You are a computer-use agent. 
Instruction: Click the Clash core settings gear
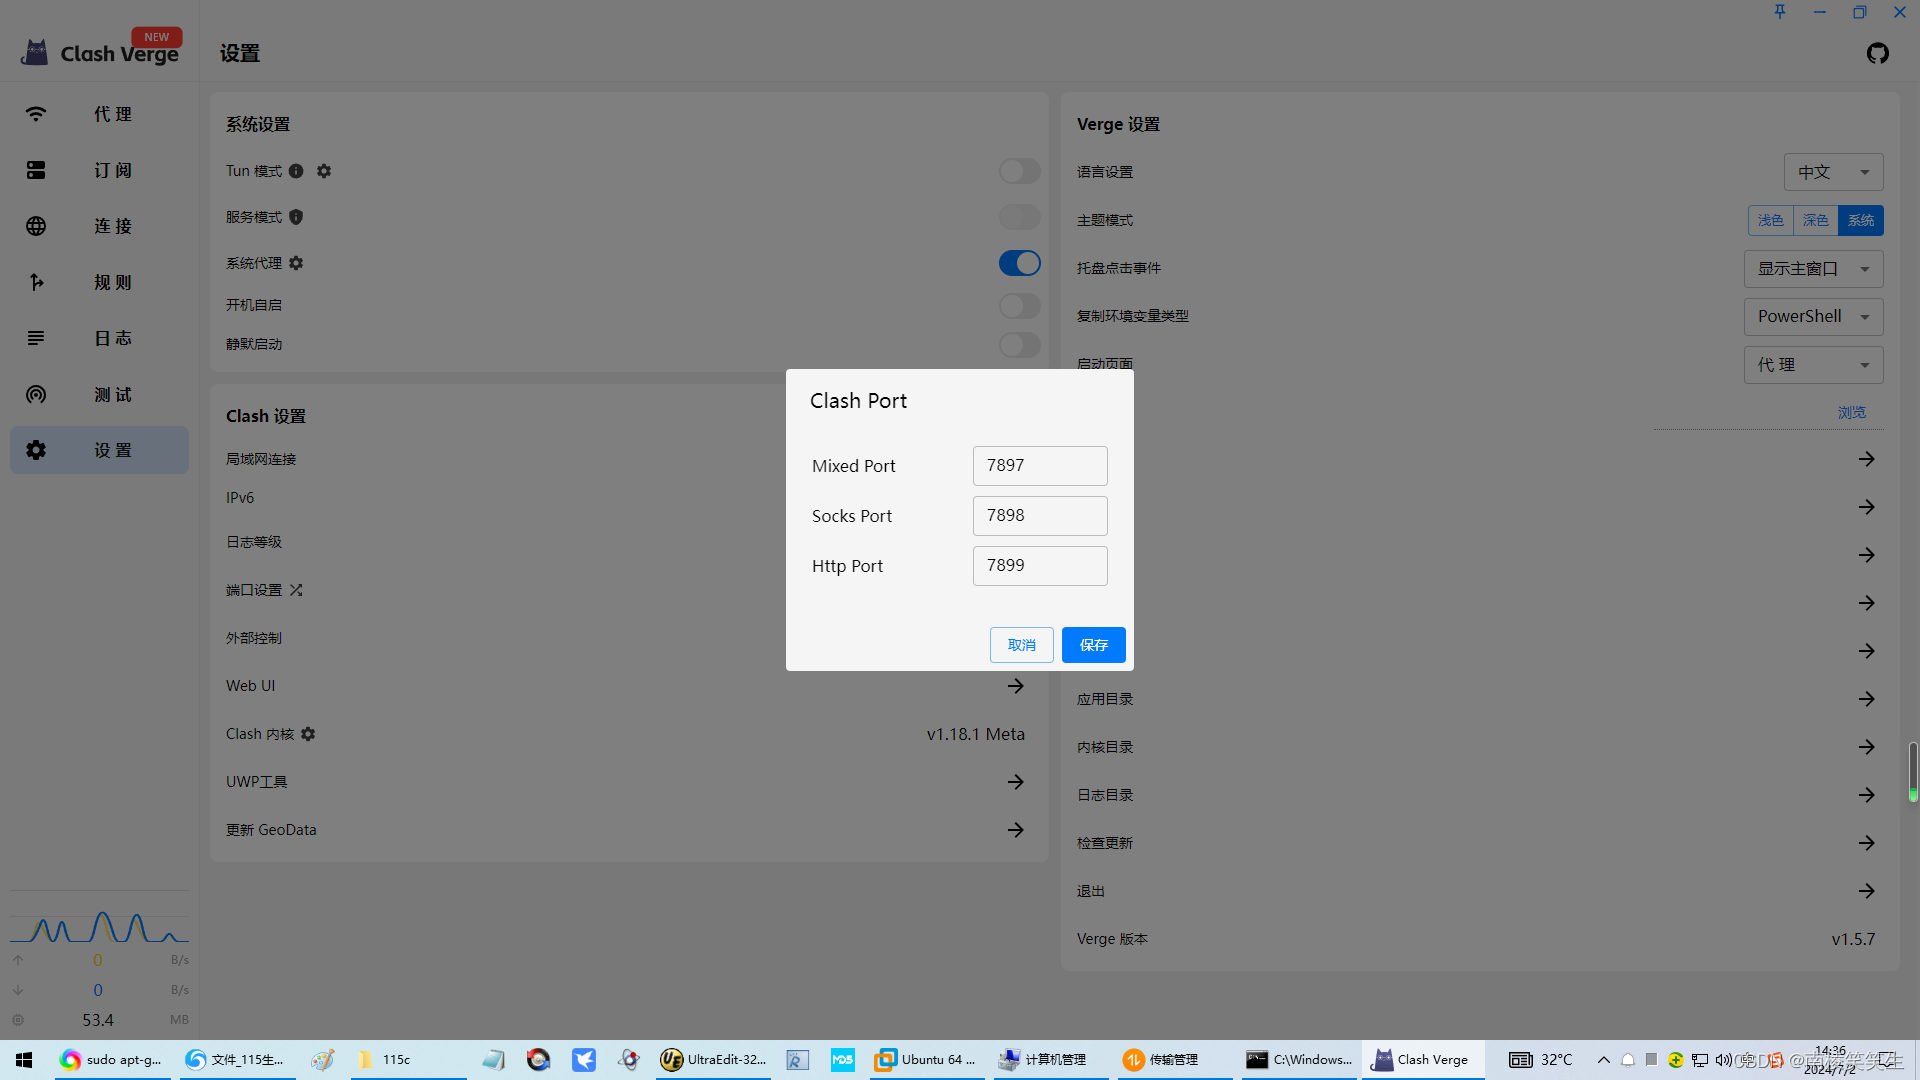308,734
